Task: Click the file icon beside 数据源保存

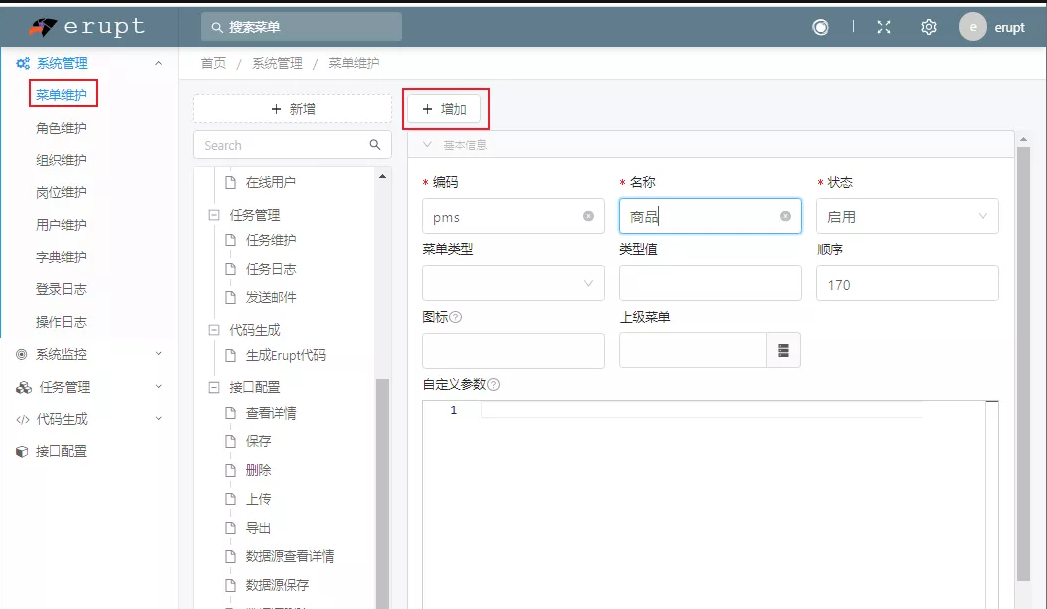Action: [230, 586]
